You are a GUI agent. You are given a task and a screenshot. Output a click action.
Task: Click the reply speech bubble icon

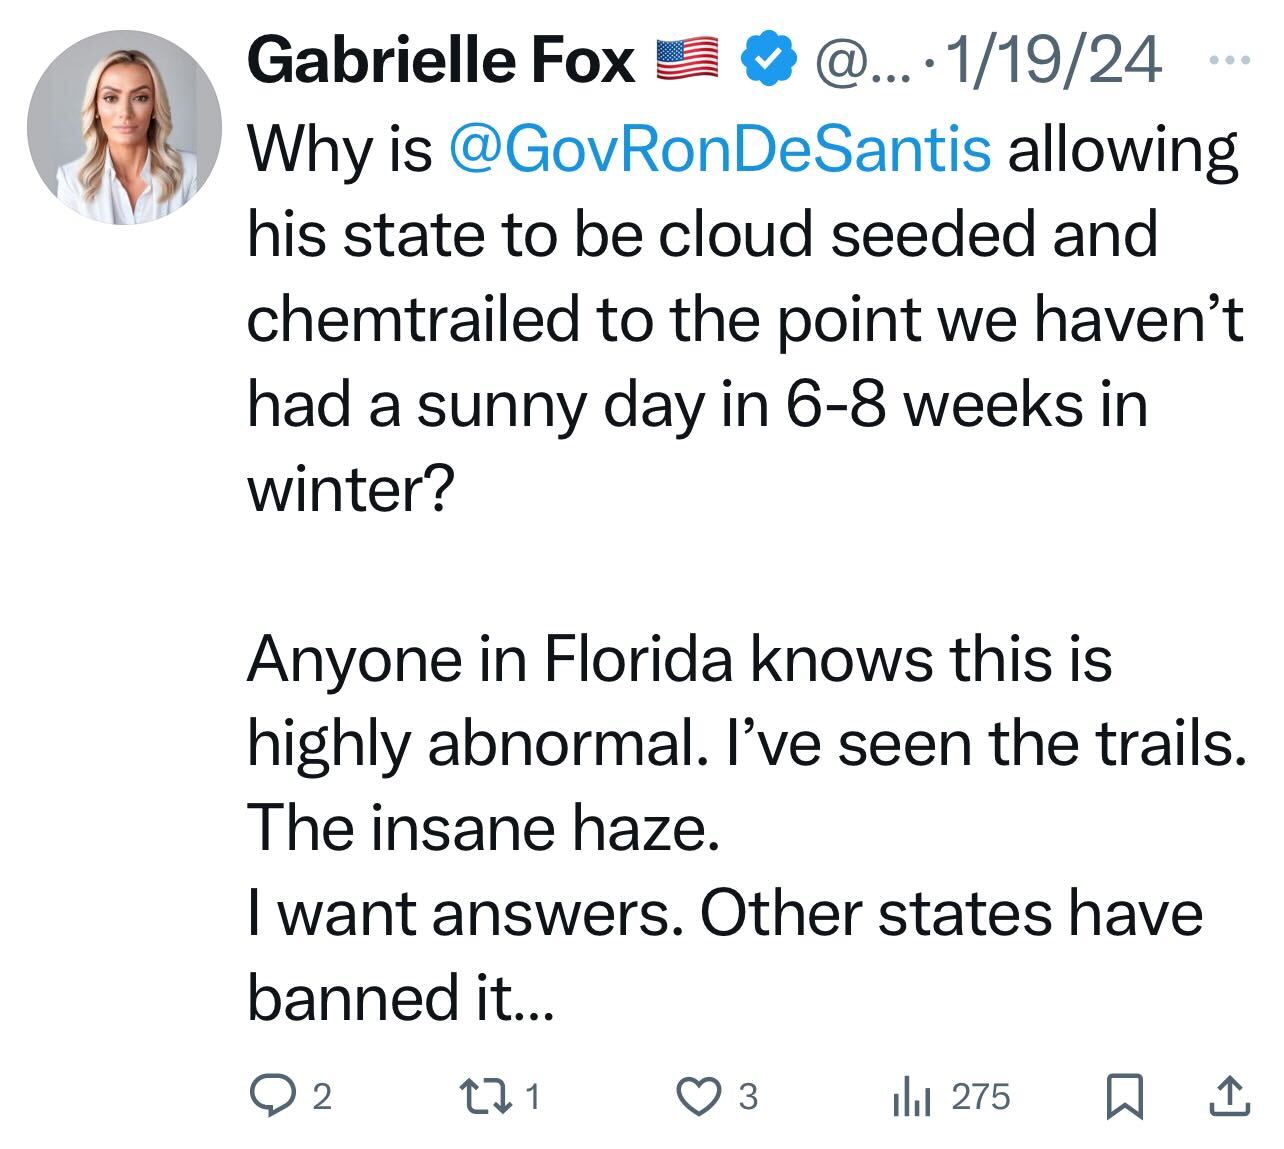click(269, 1097)
